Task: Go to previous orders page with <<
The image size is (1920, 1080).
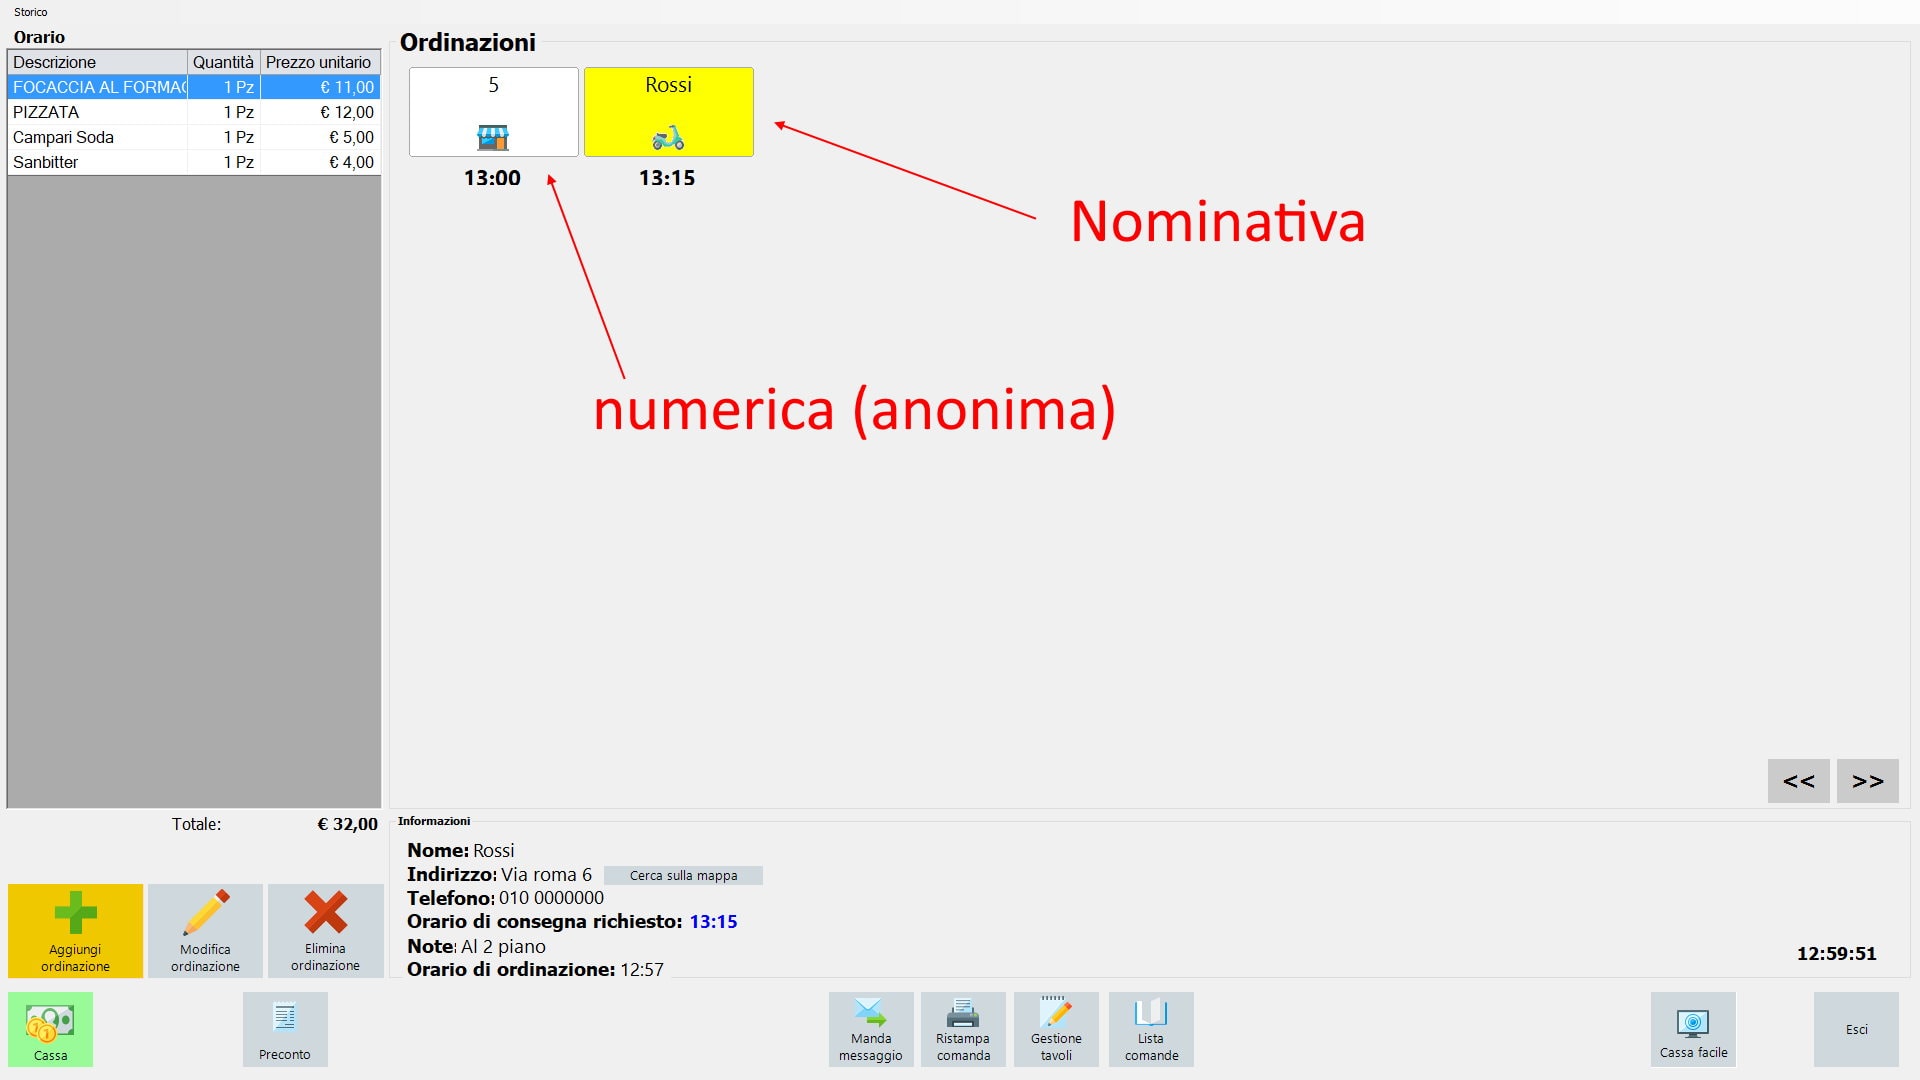Action: click(x=1799, y=781)
